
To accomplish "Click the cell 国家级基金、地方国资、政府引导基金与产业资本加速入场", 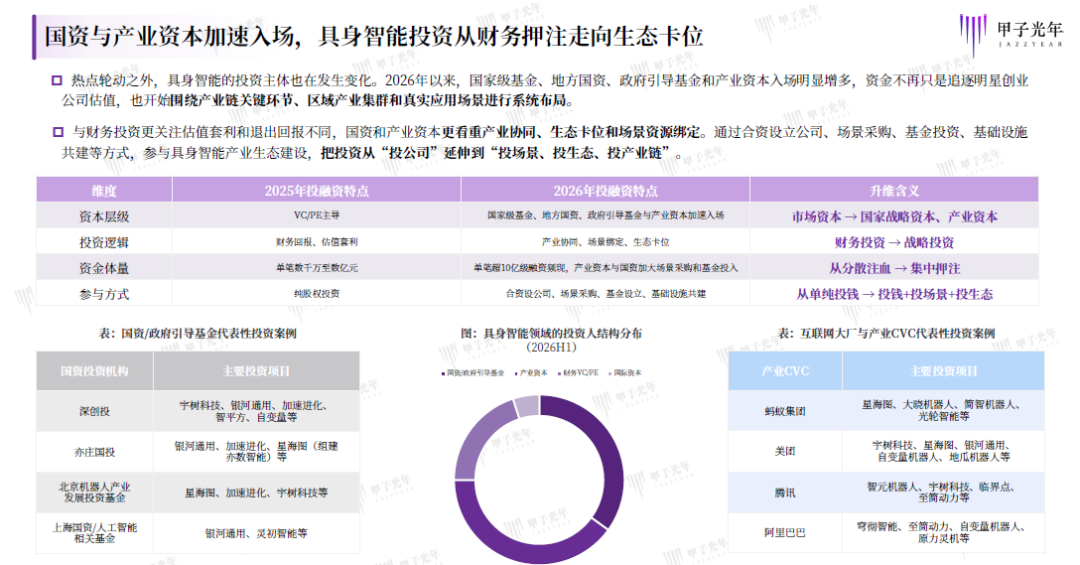I will (x=605, y=215).
